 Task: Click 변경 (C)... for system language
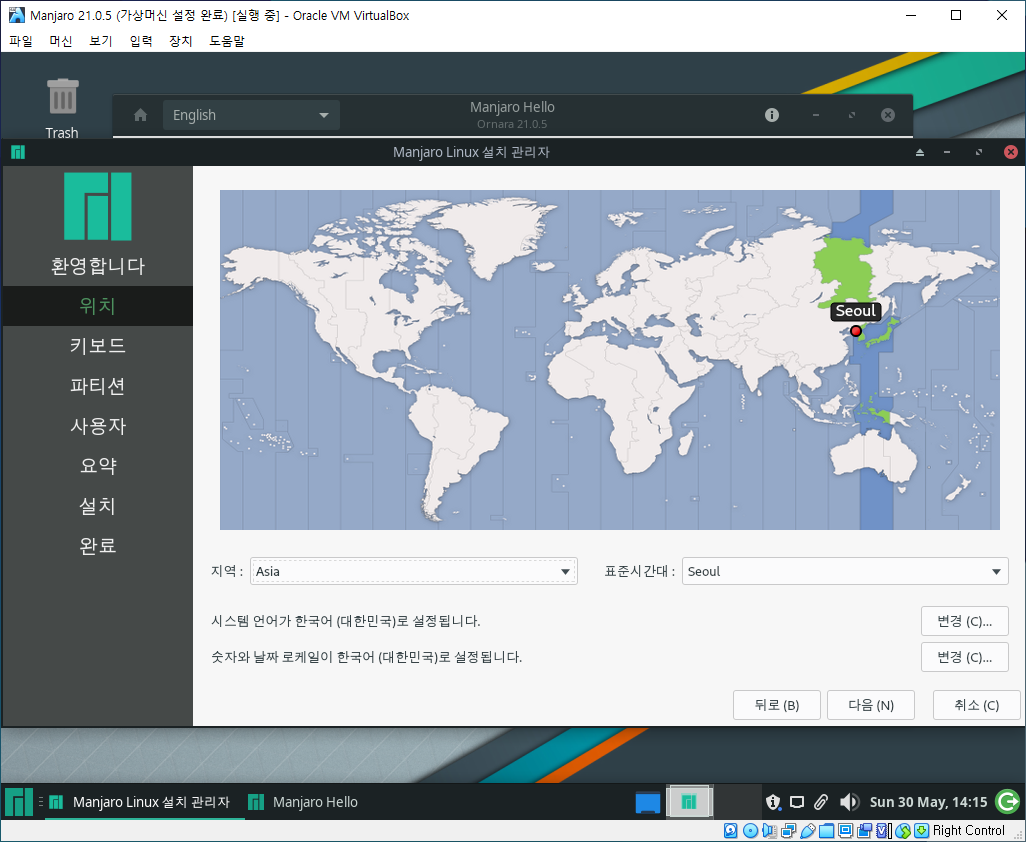[964, 622]
